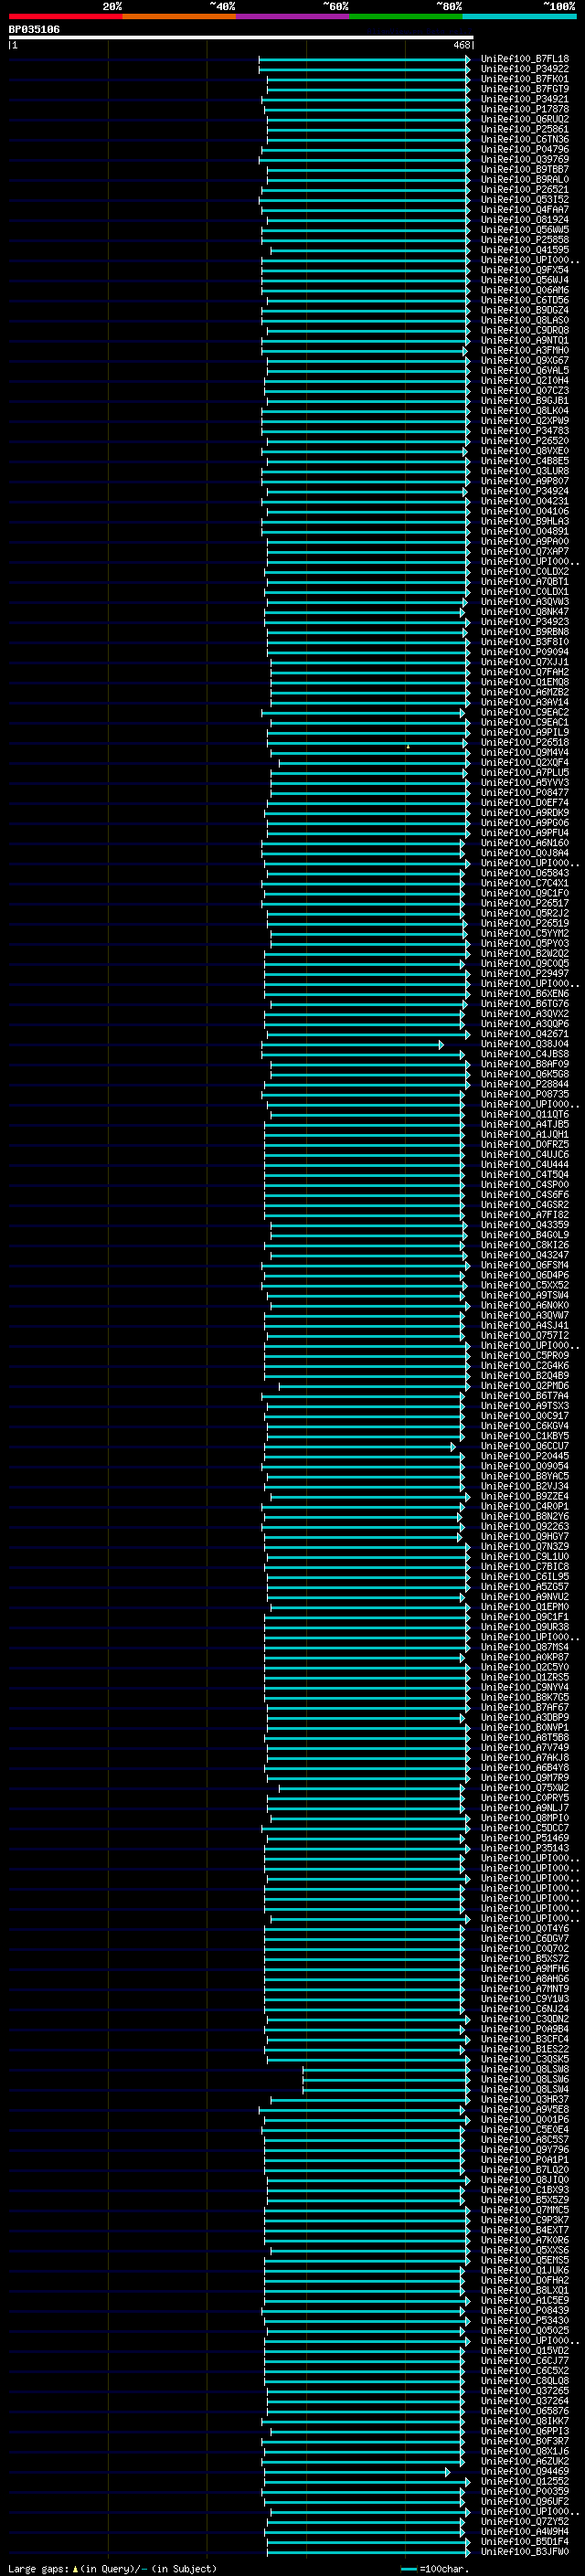Select hit label UniRef100_P25858

(x=524, y=240)
